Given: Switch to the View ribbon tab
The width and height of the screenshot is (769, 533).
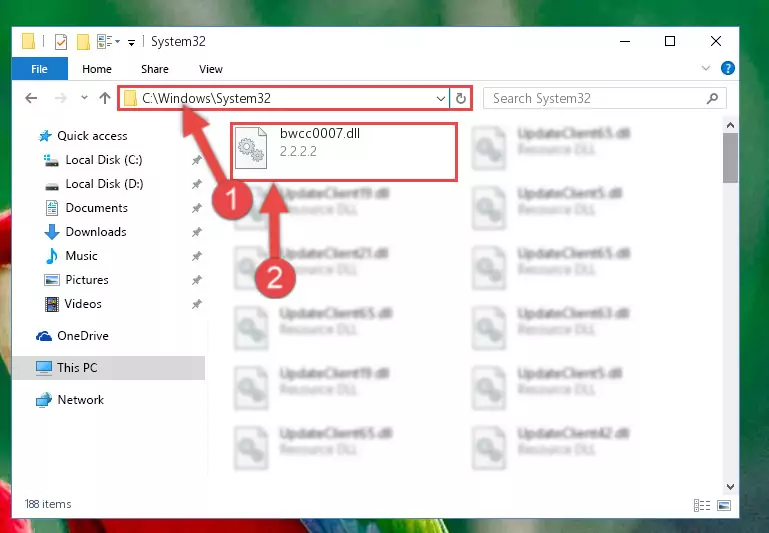Looking at the screenshot, I should pos(210,69).
